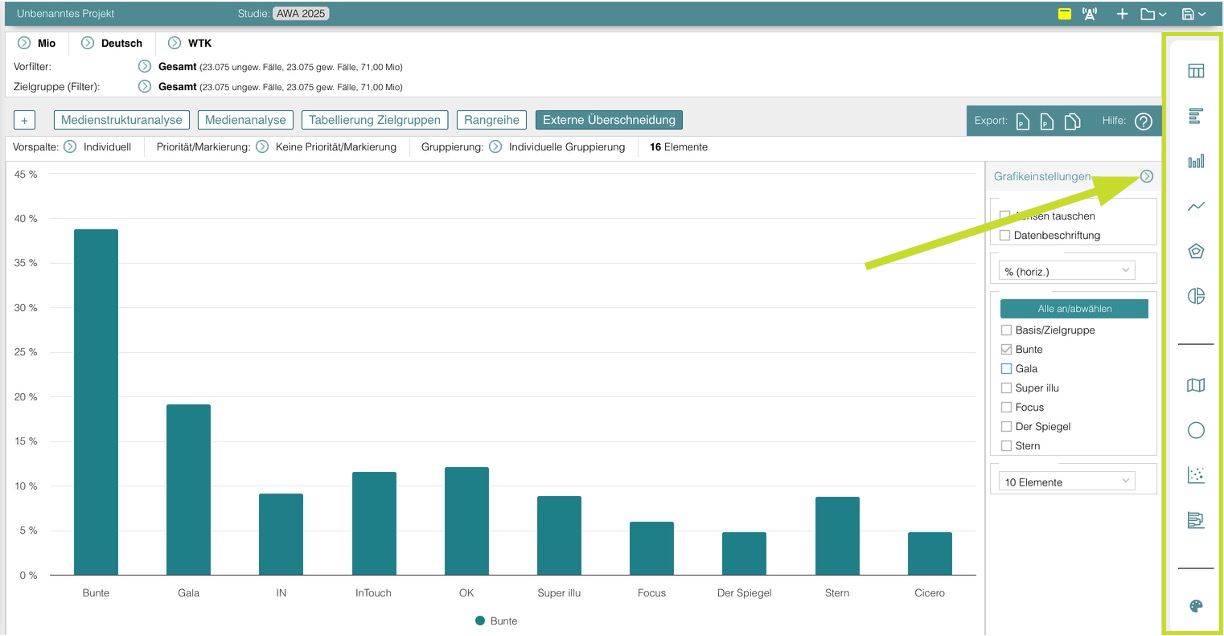This screenshot has width=1224, height=636.
Task: Open the color palette icon
Action: pyautogui.click(x=1195, y=606)
